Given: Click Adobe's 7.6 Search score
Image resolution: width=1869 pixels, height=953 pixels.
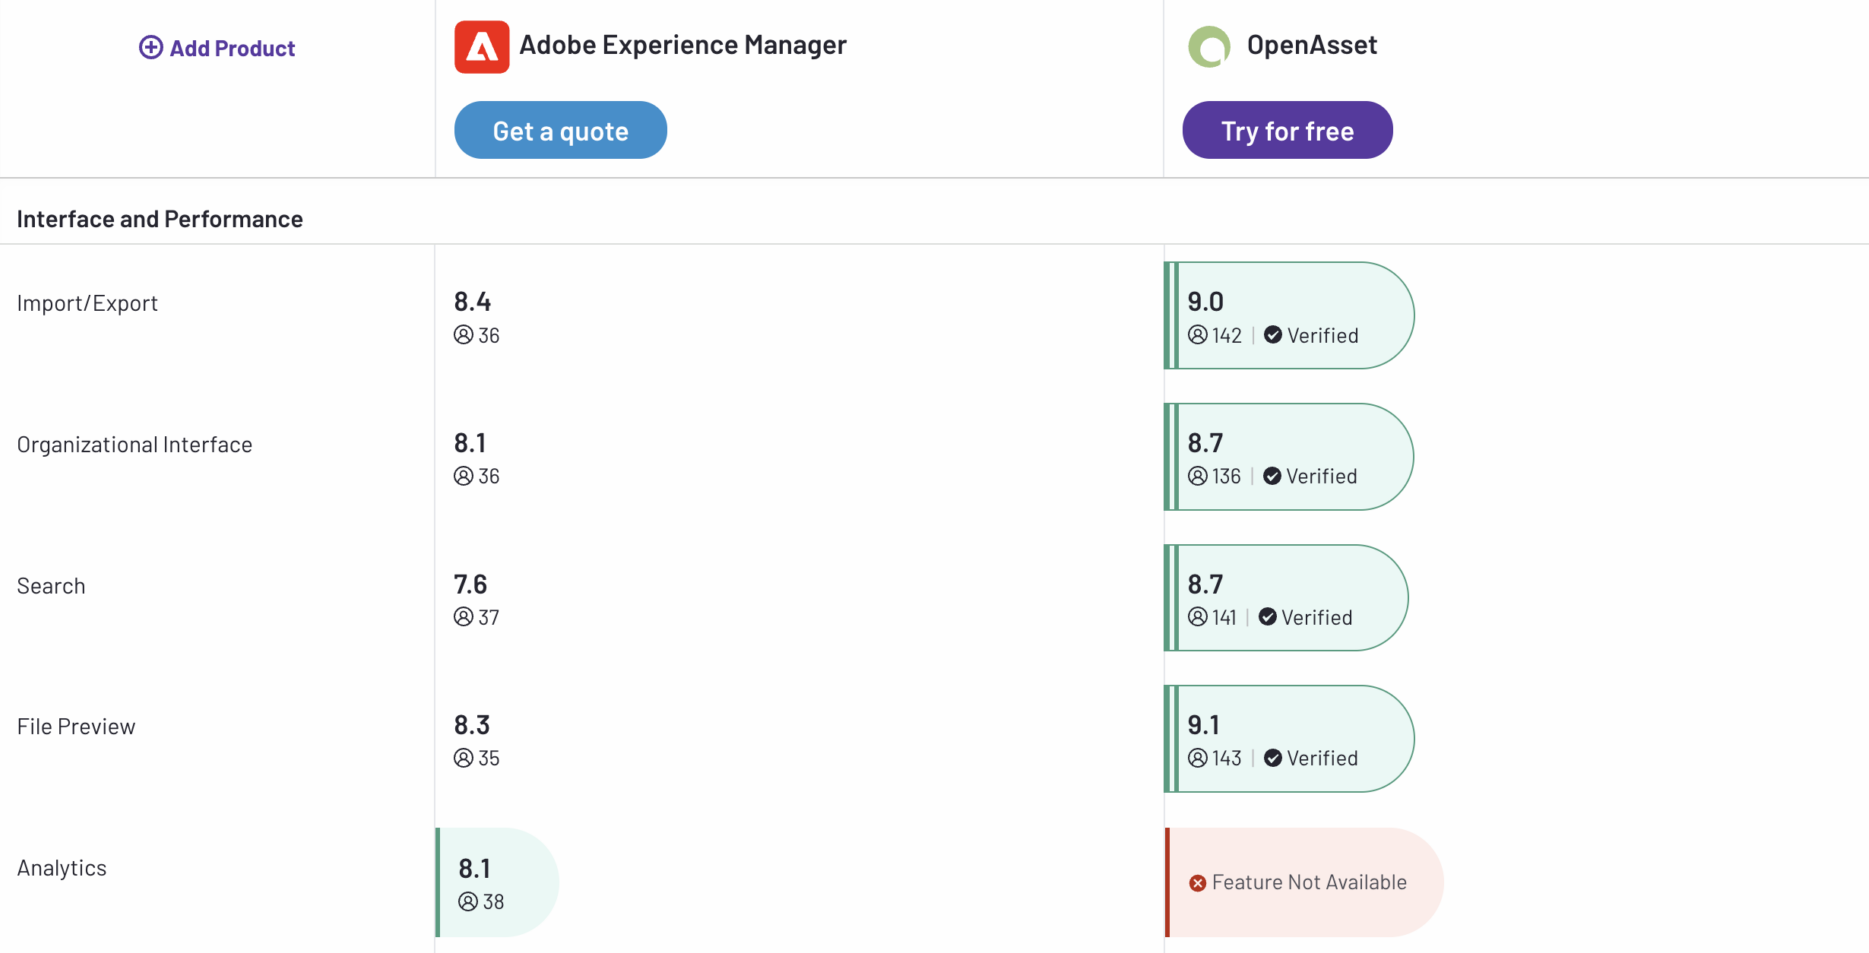Looking at the screenshot, I should click(x=470, y=584).
